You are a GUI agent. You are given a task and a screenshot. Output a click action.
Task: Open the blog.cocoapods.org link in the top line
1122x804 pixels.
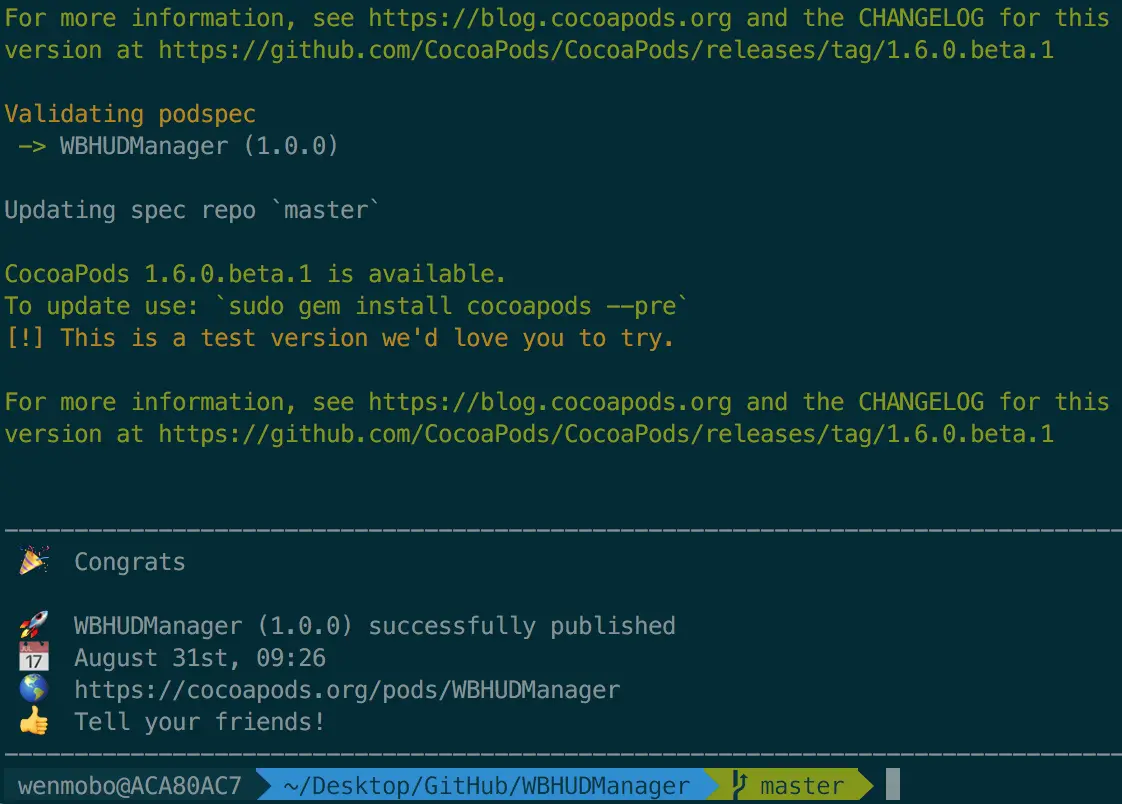[550, 18]
